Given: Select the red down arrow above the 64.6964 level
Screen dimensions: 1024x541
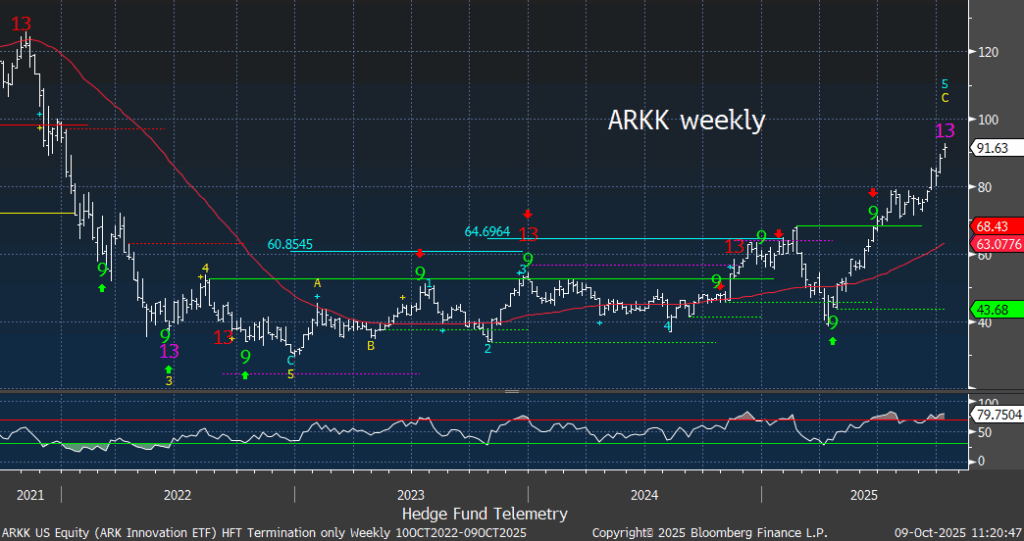Looking at the screenshot, I should tap(527, 214).
